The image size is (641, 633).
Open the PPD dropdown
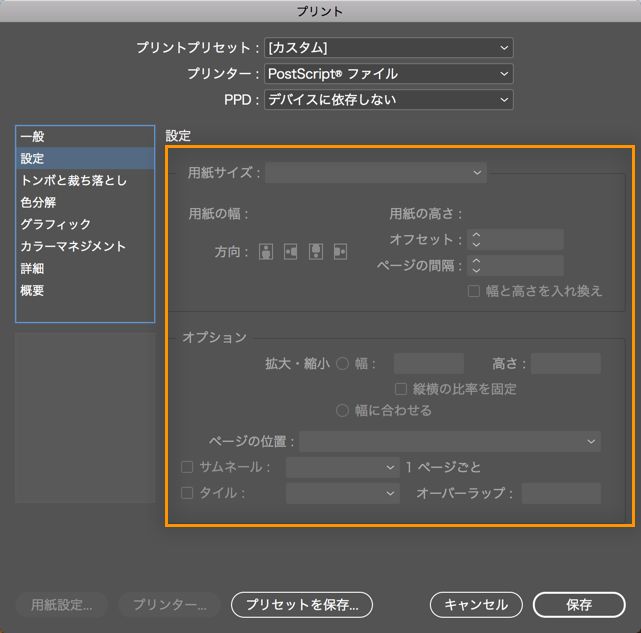pyautogui.click(x=388, y=100)
